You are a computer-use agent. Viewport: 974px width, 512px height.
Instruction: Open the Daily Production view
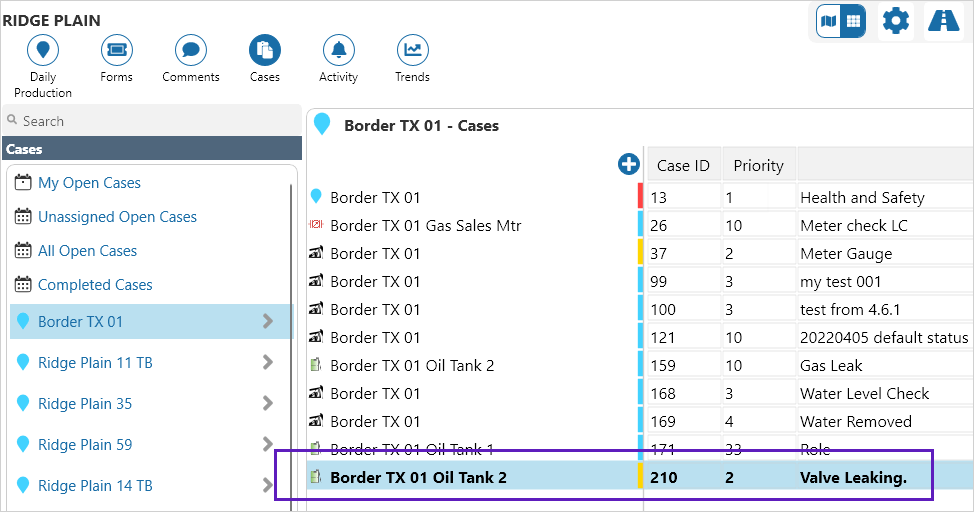42,51
